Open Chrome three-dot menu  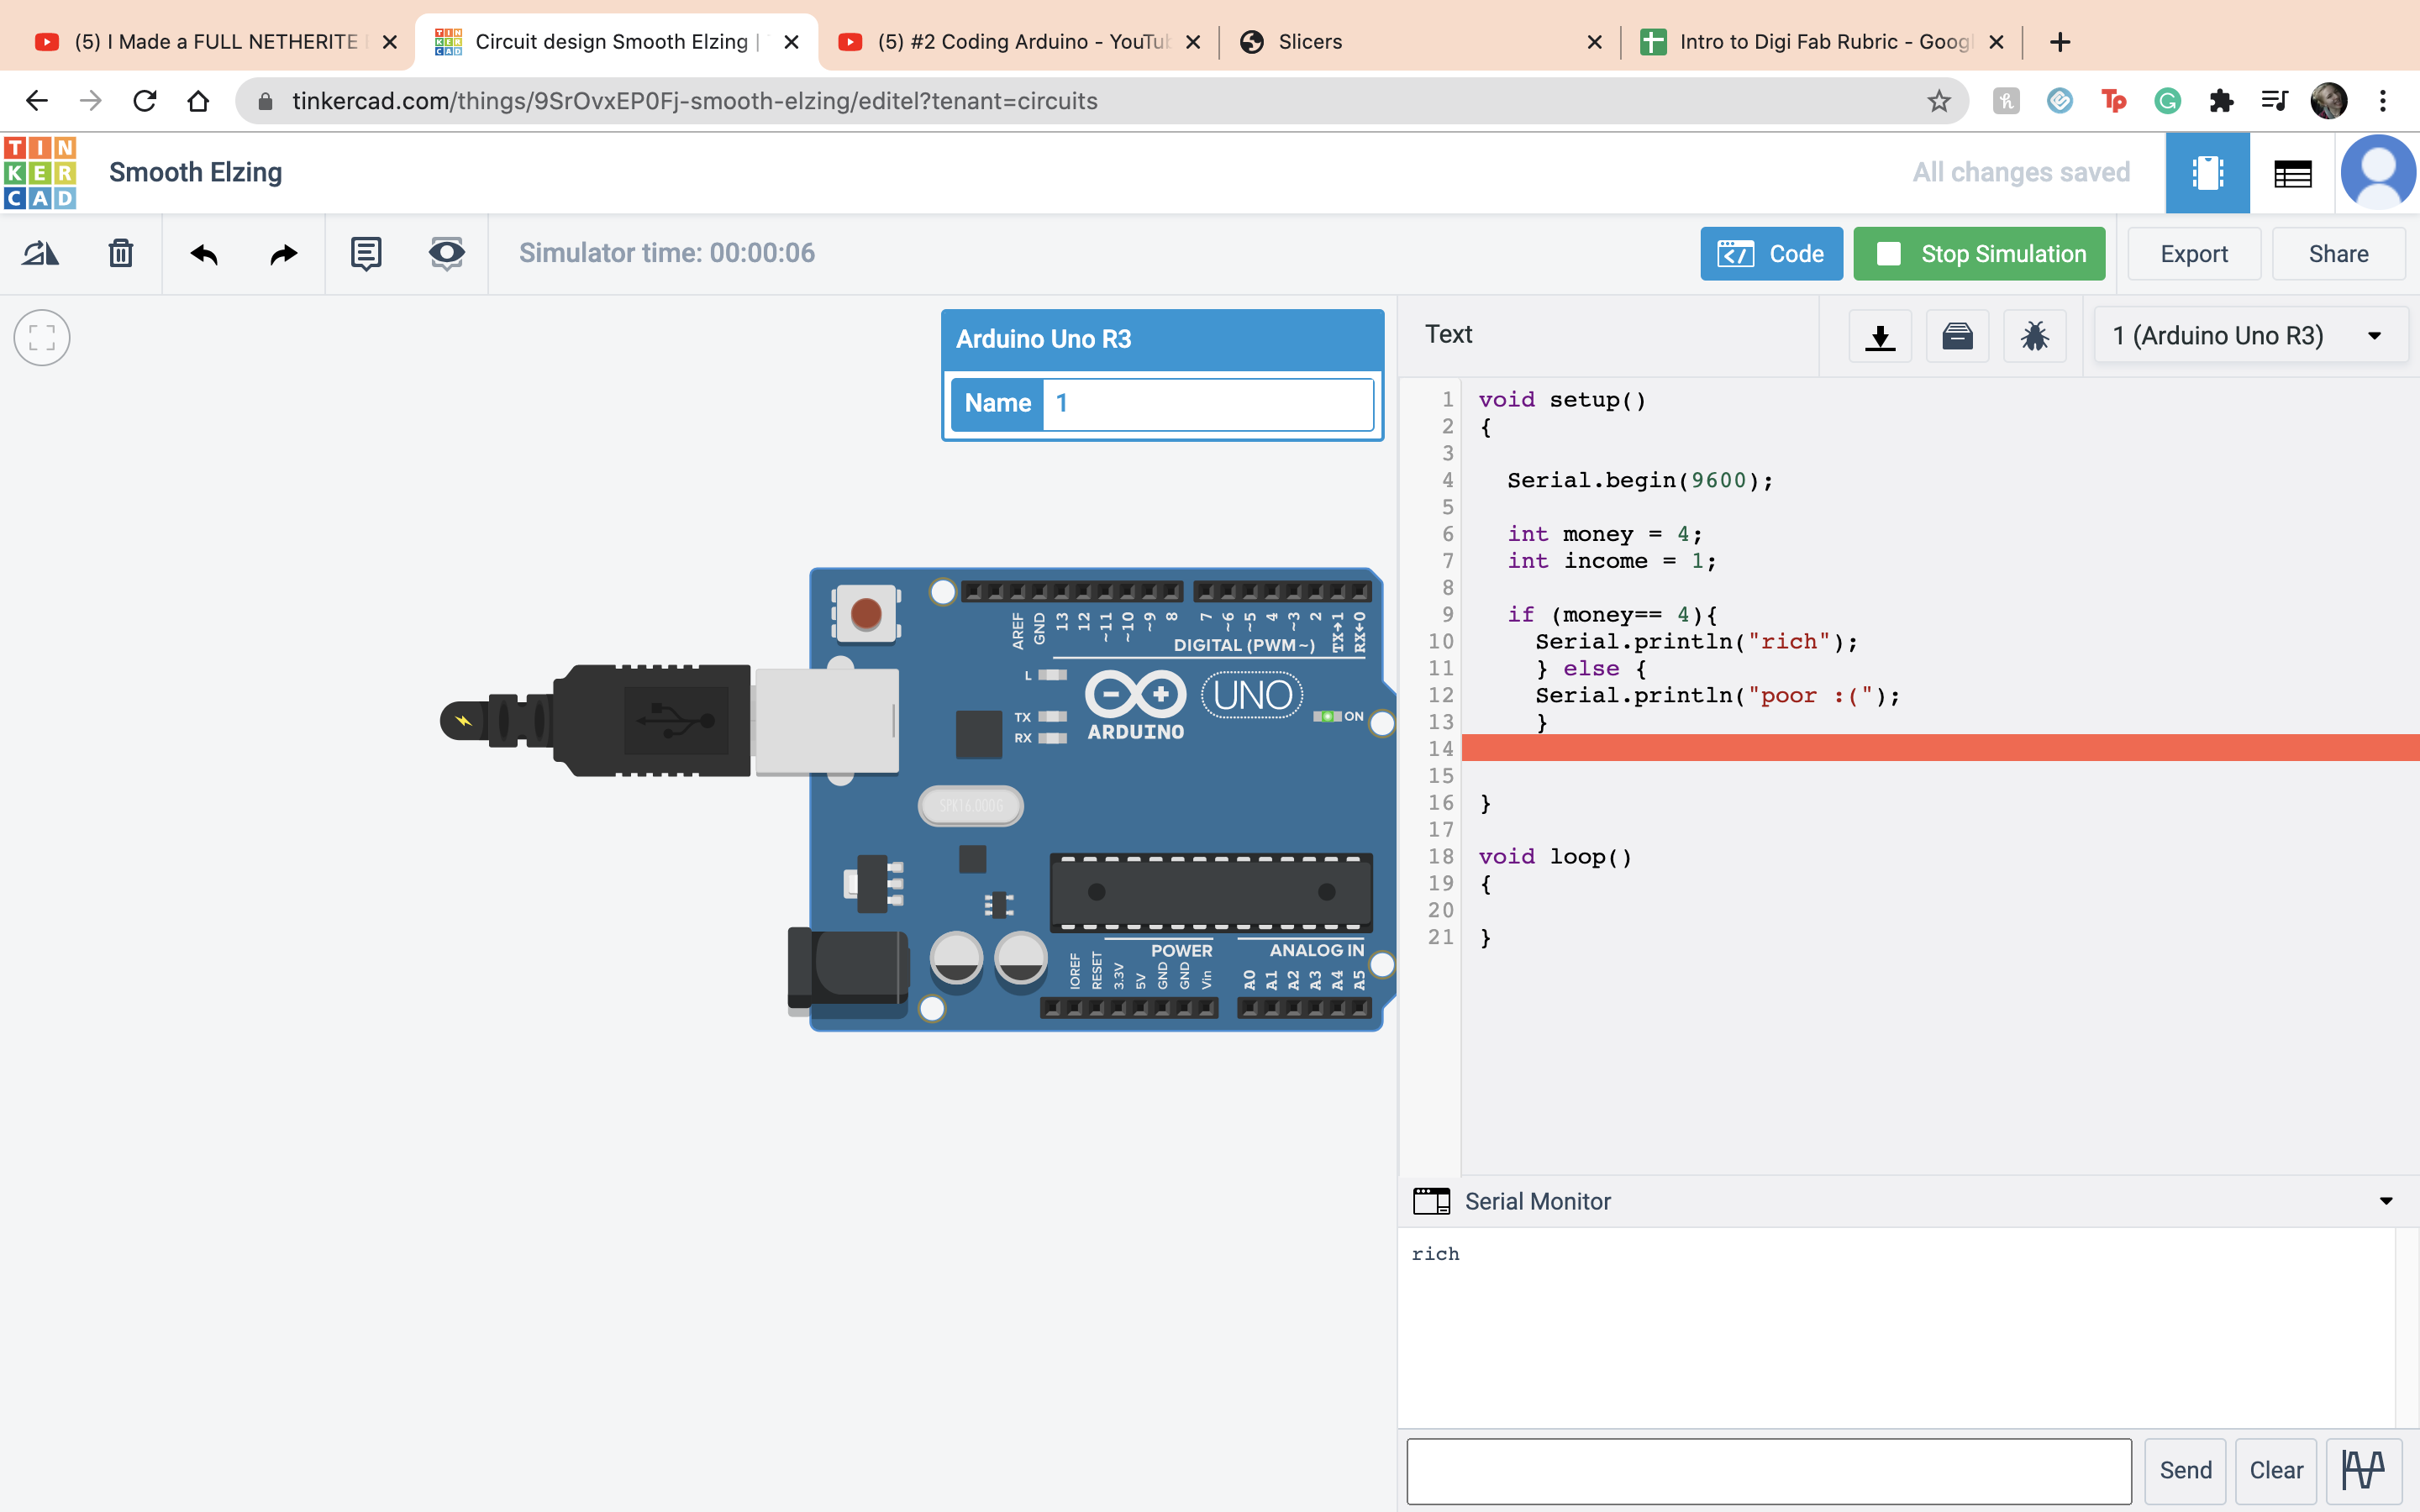click(2383, 101)
